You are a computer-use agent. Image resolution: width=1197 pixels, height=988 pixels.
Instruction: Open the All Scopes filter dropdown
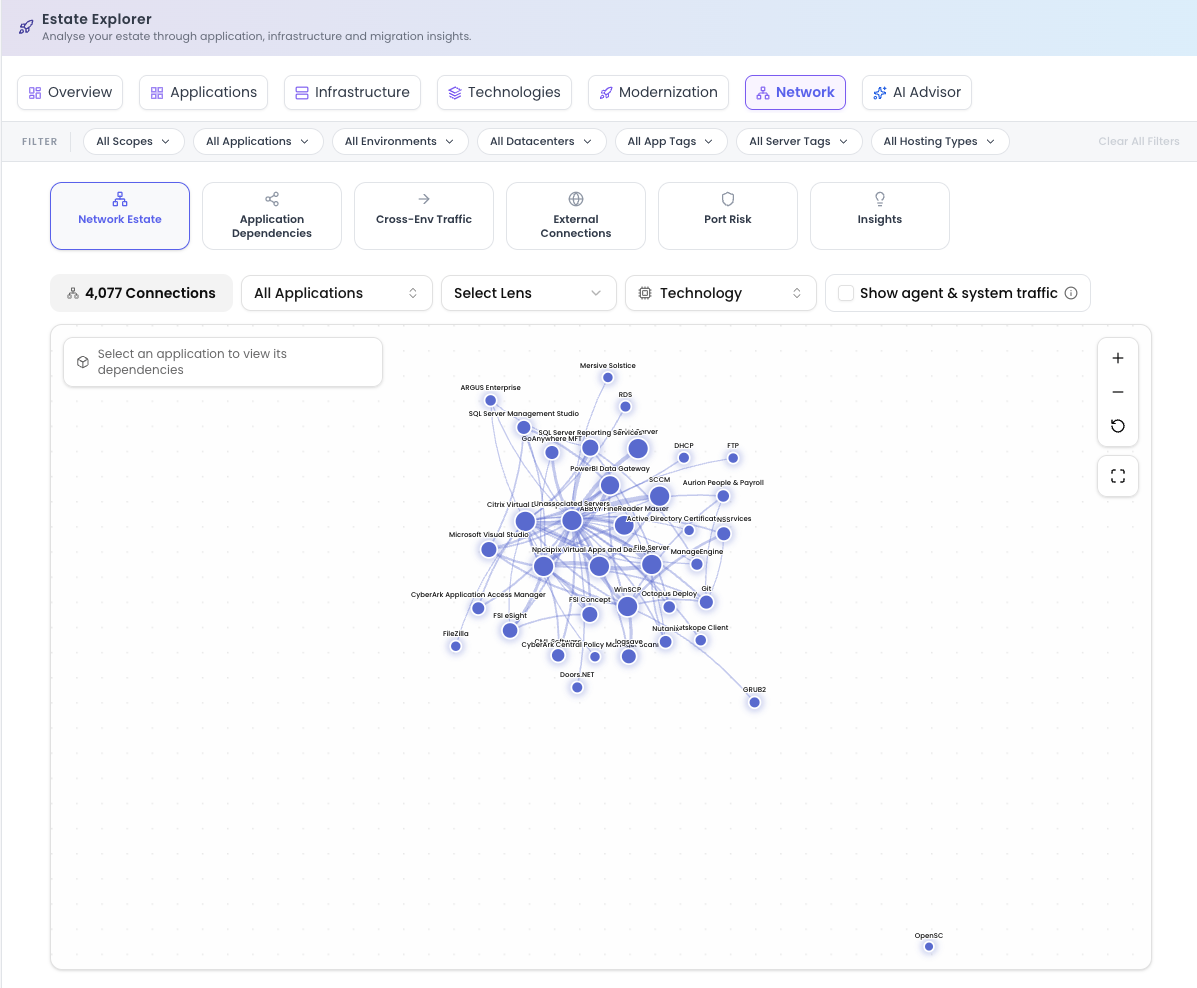coord(133,141)
